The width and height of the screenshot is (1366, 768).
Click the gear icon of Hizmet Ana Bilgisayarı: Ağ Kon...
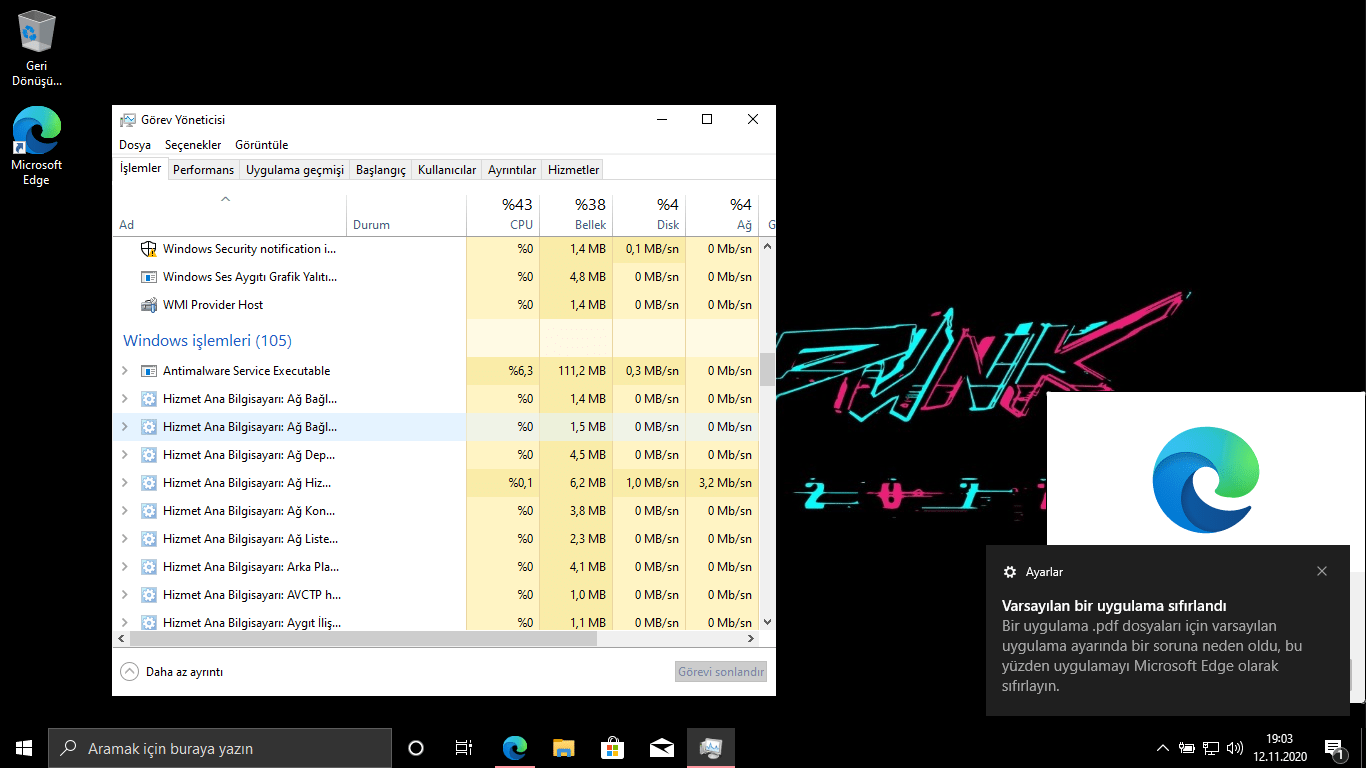(x=149, y=511)
